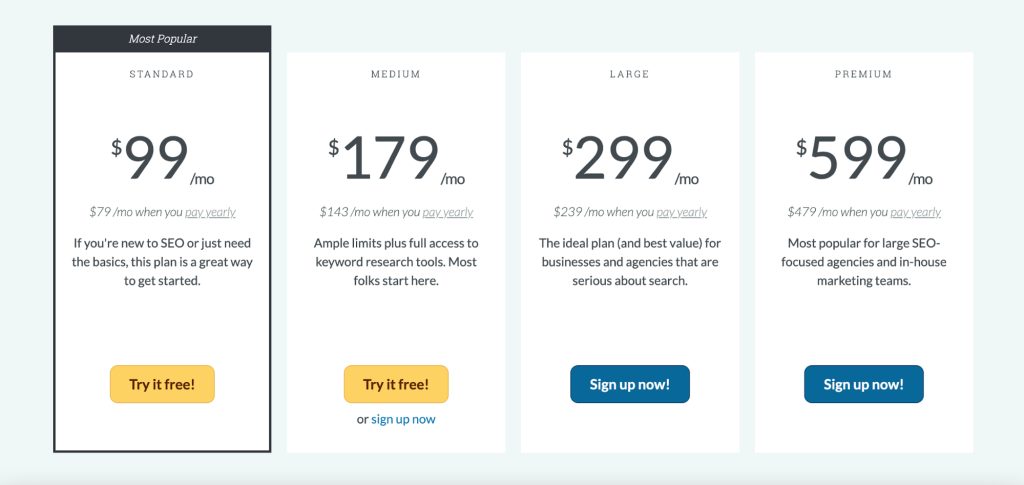
Task: Click the $299 /mo price
Action: point(630,160)
